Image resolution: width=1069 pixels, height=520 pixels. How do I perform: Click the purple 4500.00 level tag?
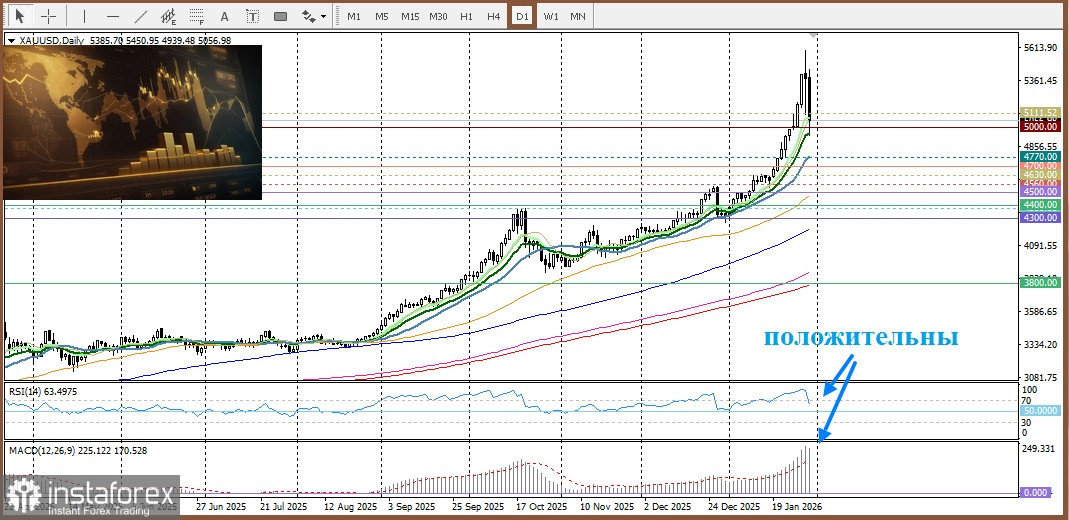click(x=1040, y=192)
